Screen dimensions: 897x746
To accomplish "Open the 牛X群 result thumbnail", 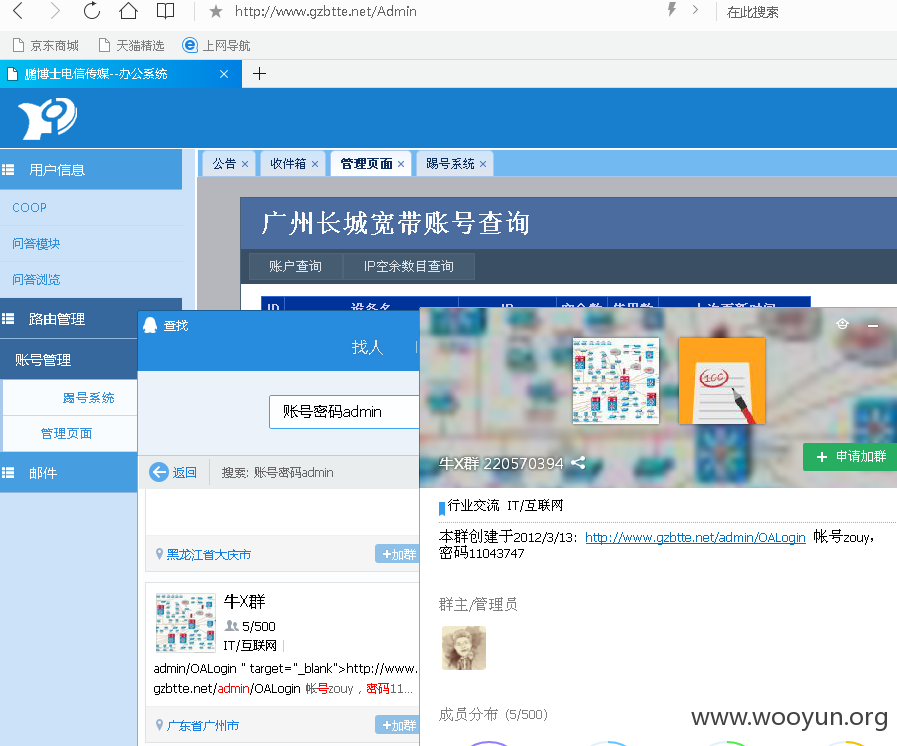I will click(186, 623).
